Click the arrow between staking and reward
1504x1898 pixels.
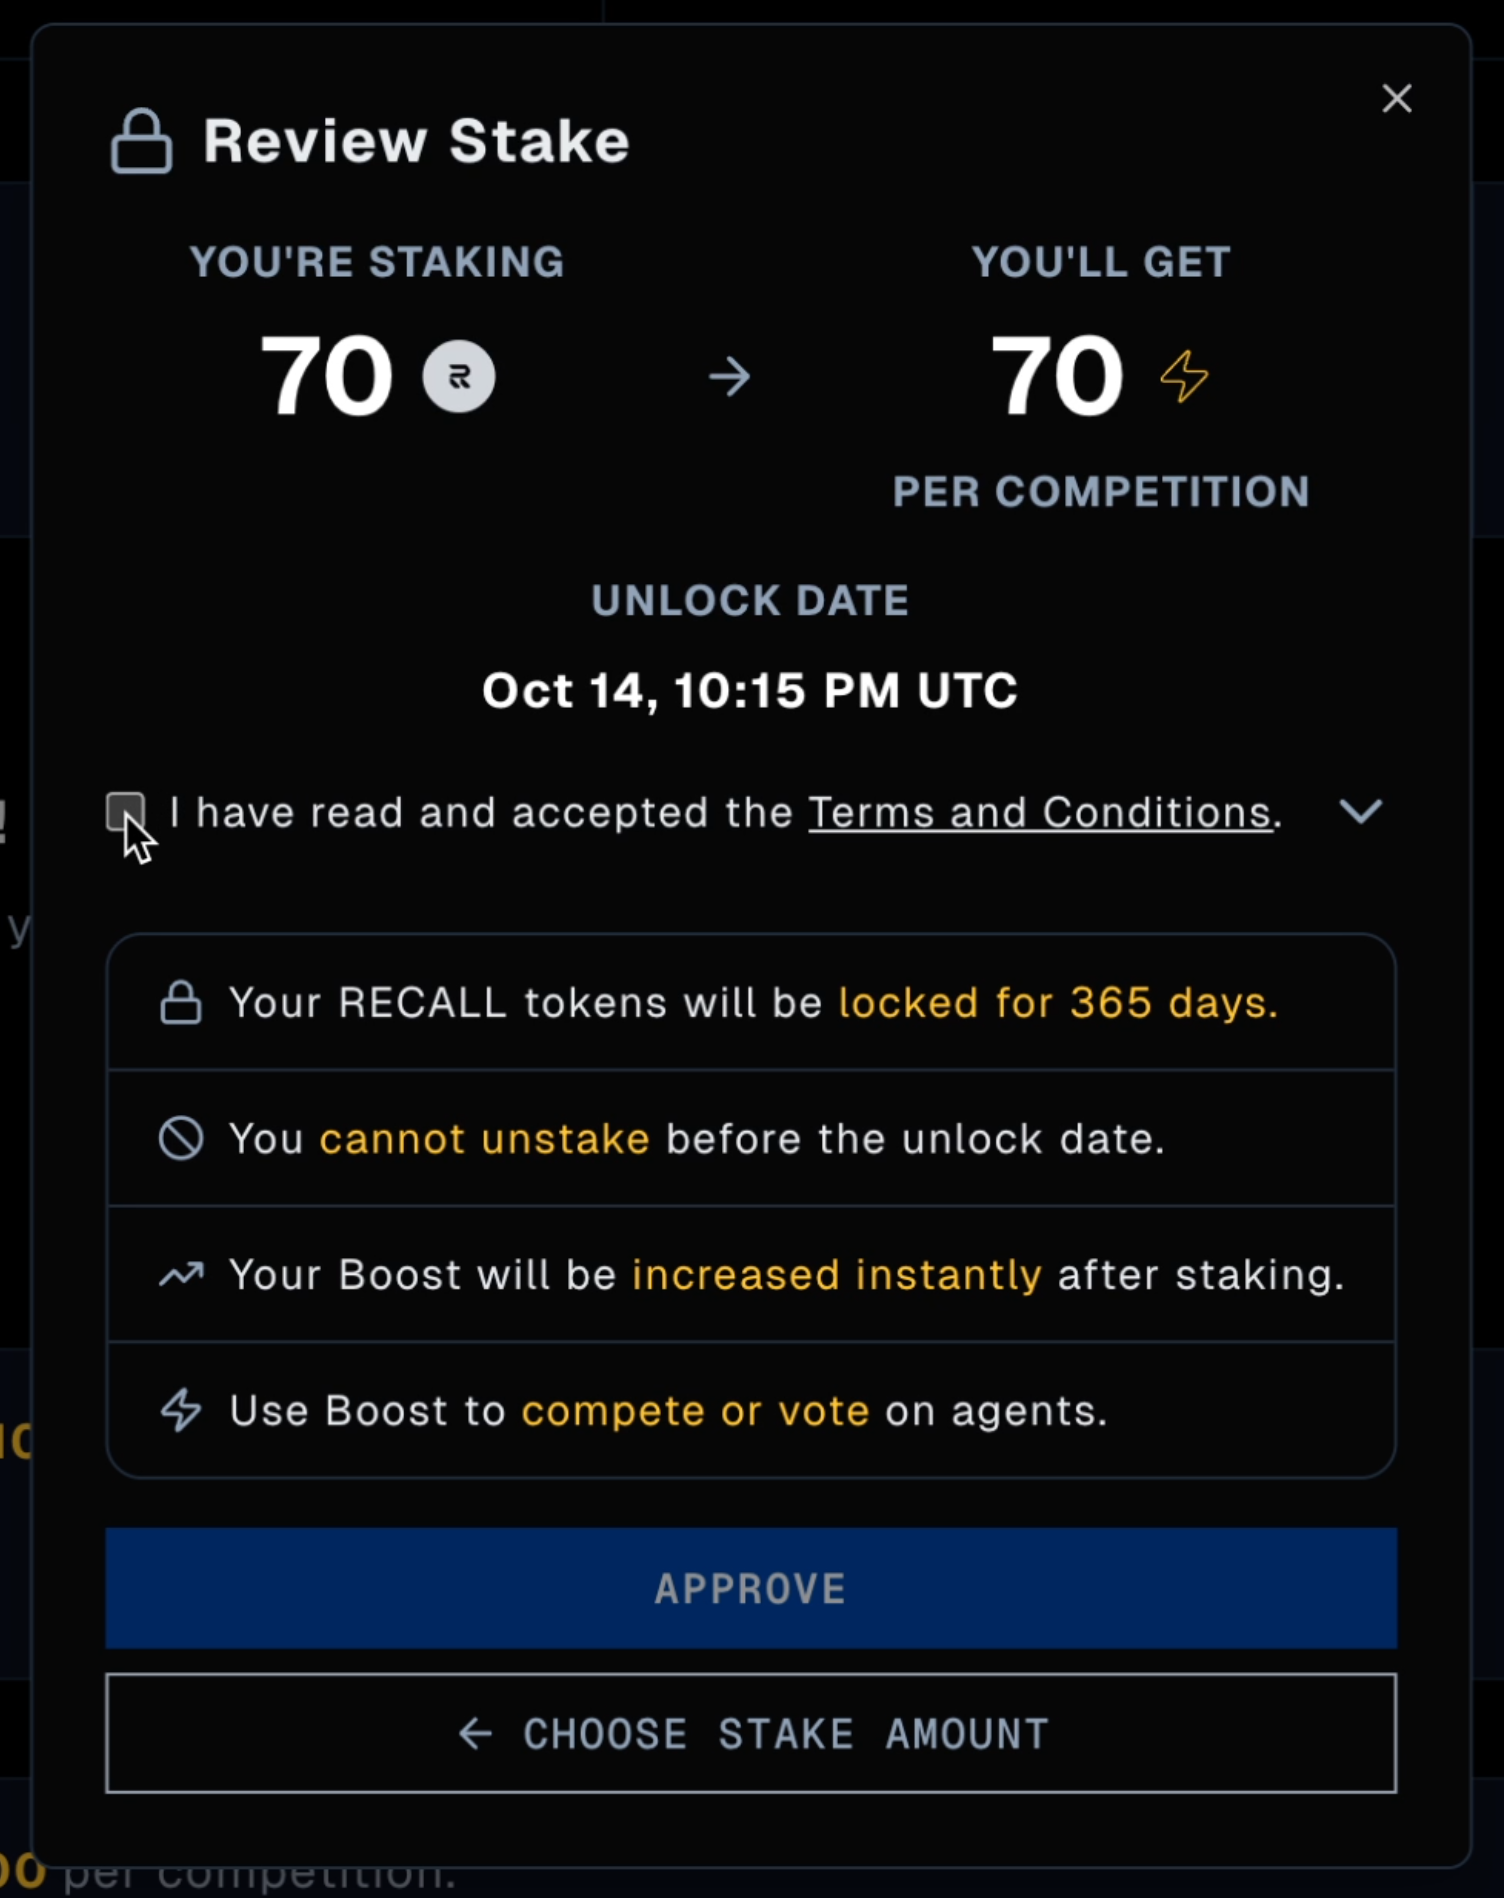tap(729, 377)
